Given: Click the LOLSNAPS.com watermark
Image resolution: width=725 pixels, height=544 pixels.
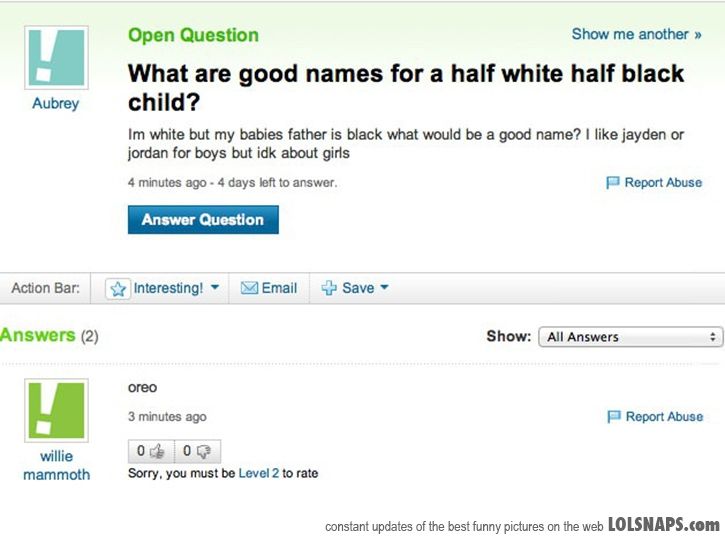Looking at the screenshot, I should click(x=663, y=524).
